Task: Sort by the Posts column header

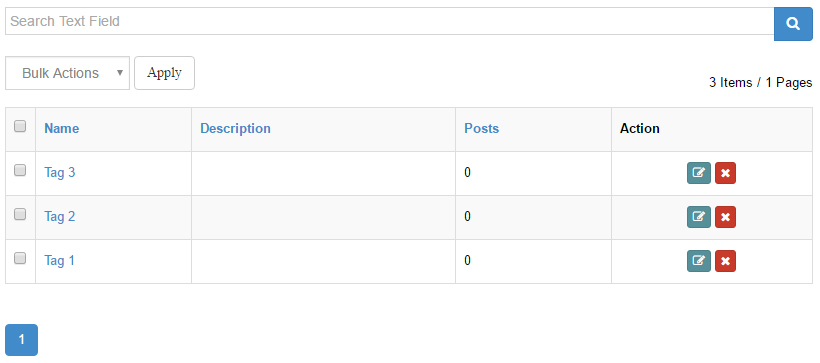Action: tap(482, 129)
